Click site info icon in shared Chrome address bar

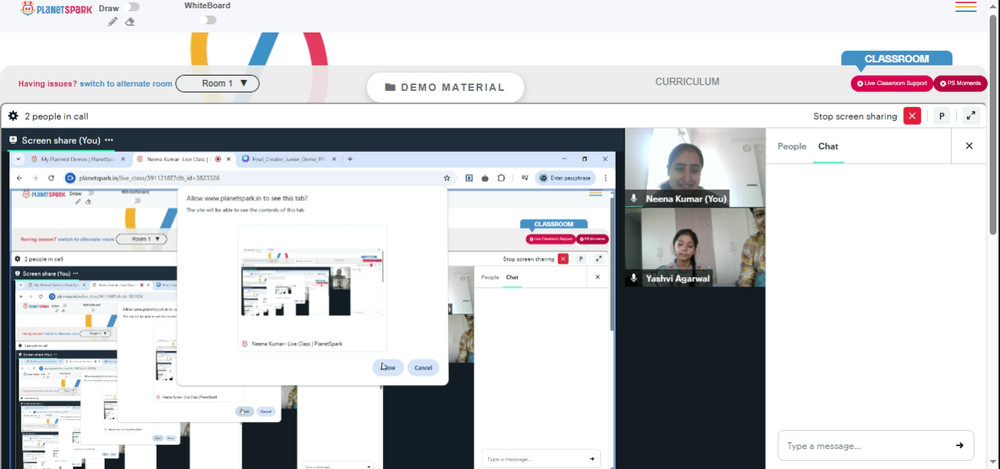tap(70, 178)
